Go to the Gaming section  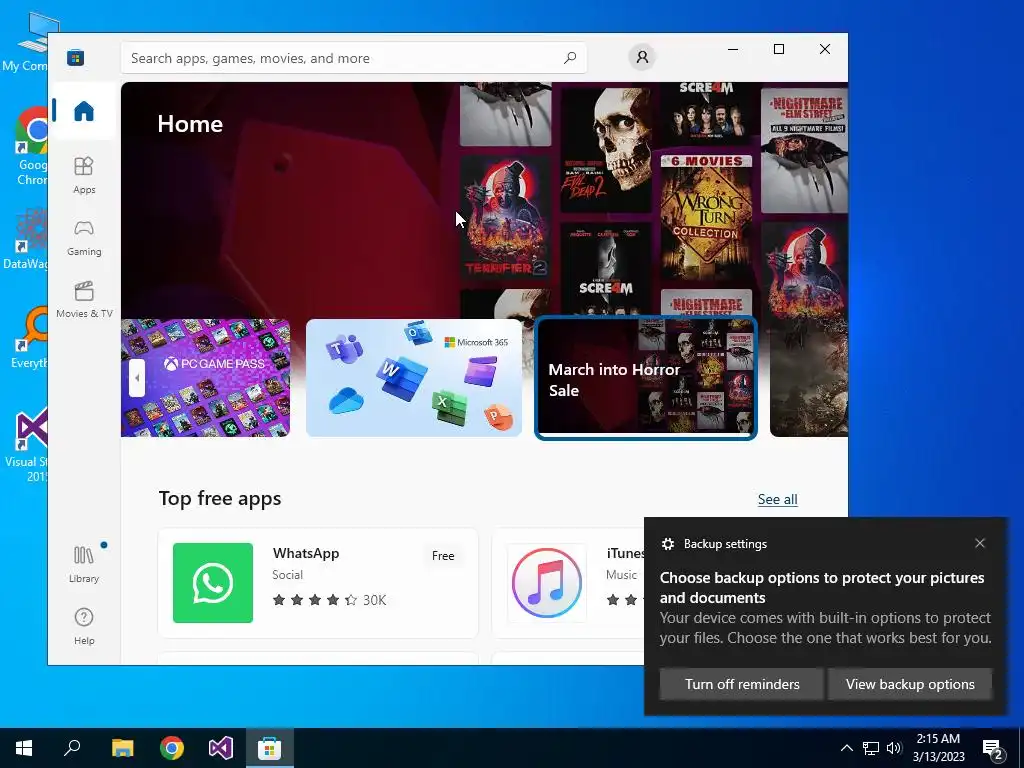tap(84, 237)
